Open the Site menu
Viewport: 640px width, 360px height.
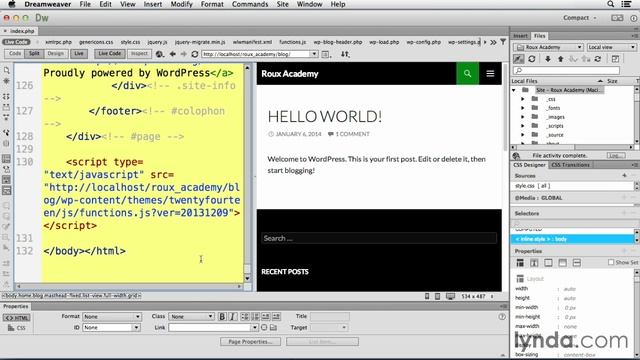click(x=282, y=4)
